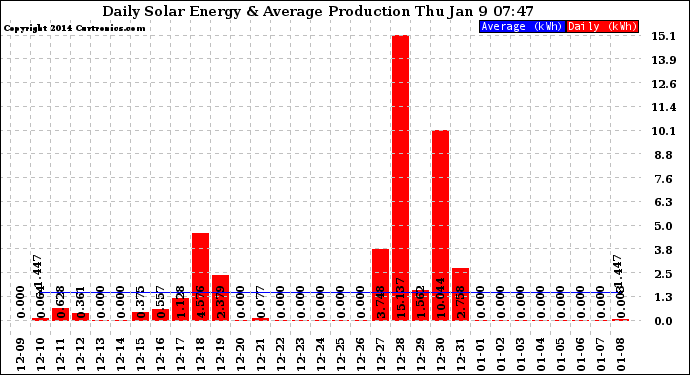Click the 3.748 value label
The height and width of the screenshot is (375, 690).
pos(381,301)
